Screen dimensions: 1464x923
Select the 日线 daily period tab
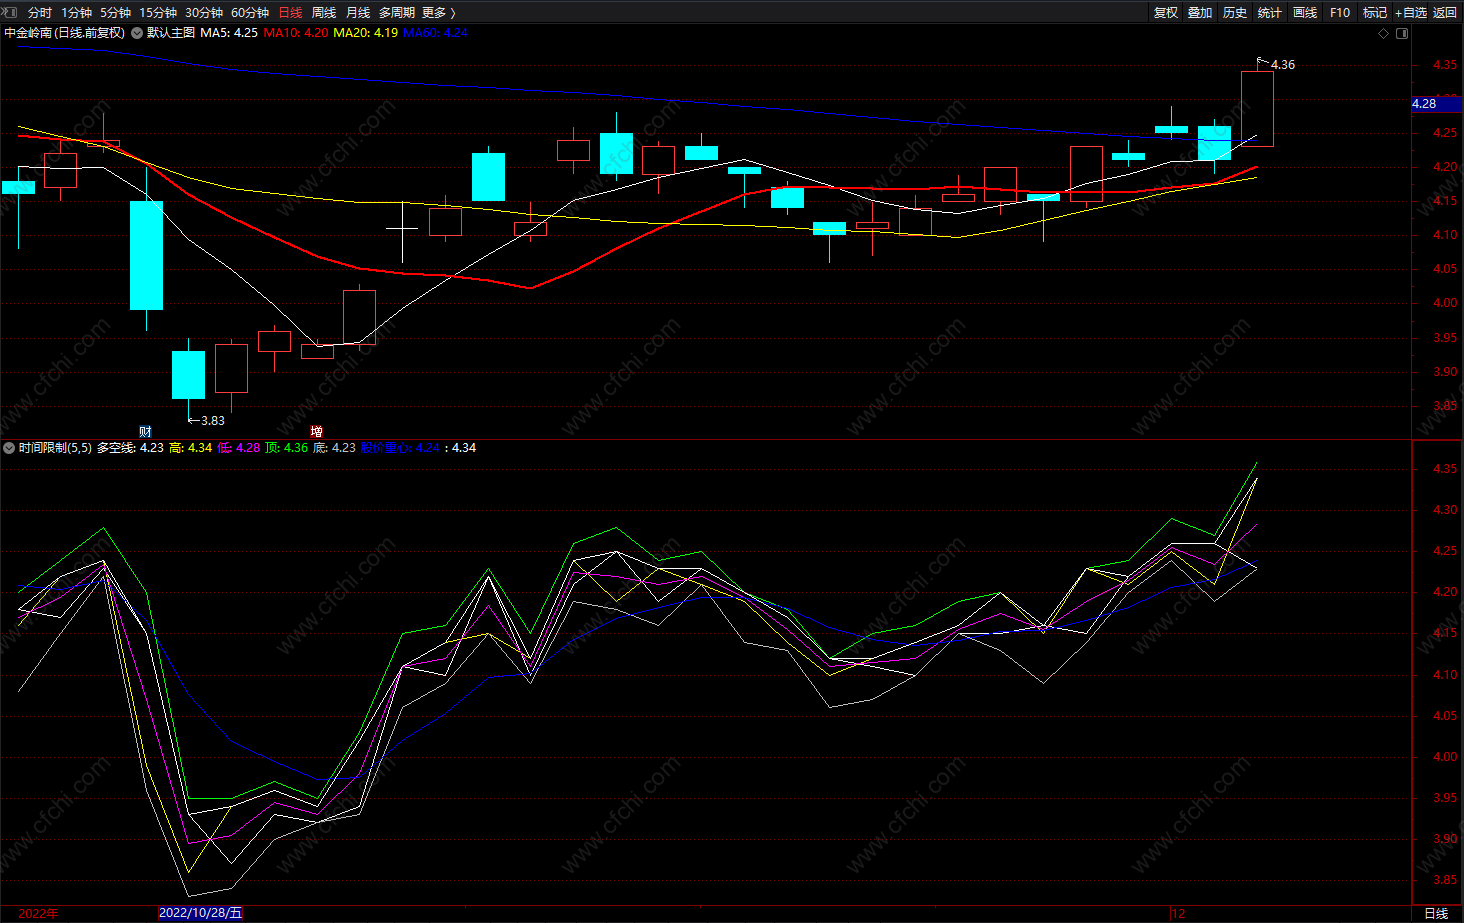point(290,12)
